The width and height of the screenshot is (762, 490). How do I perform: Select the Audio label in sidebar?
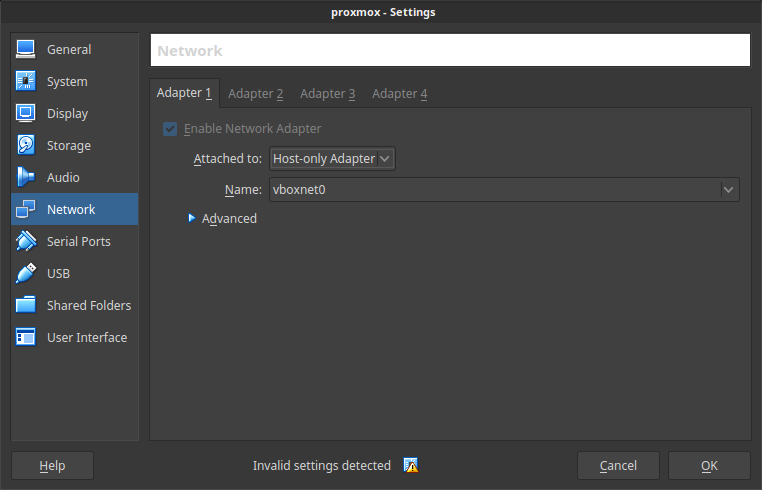pyautogui.click(x=63, y=177)
